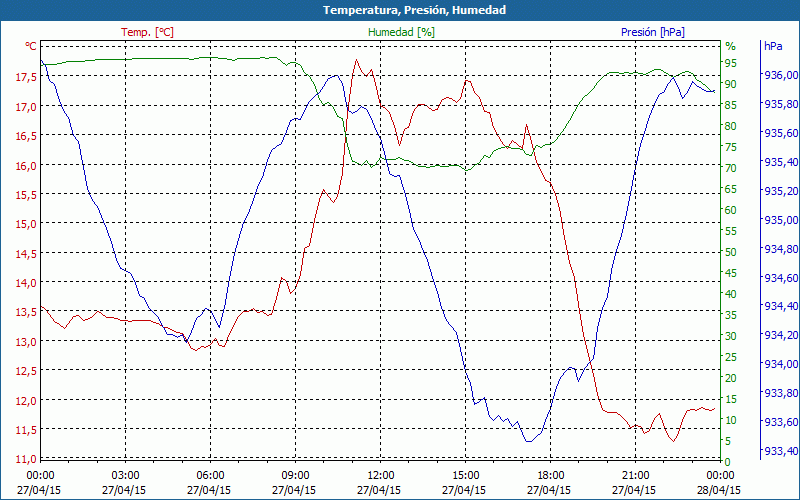Click 933,60 on the pressure axis
800x500 pixels.
coord(779,422)
